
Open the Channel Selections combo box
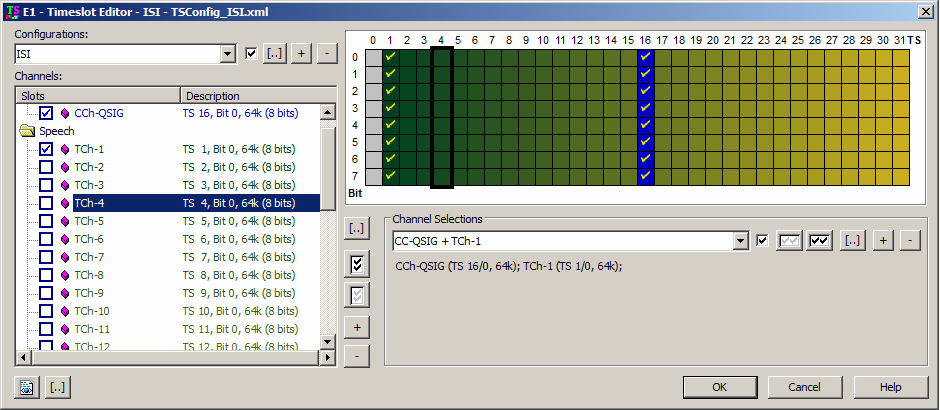click(740, 241)
